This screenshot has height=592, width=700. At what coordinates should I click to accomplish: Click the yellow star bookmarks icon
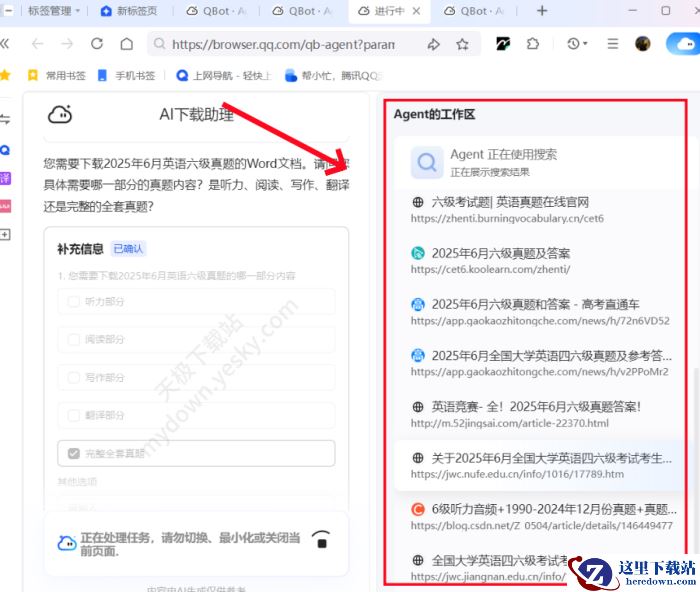pos(5,75)
